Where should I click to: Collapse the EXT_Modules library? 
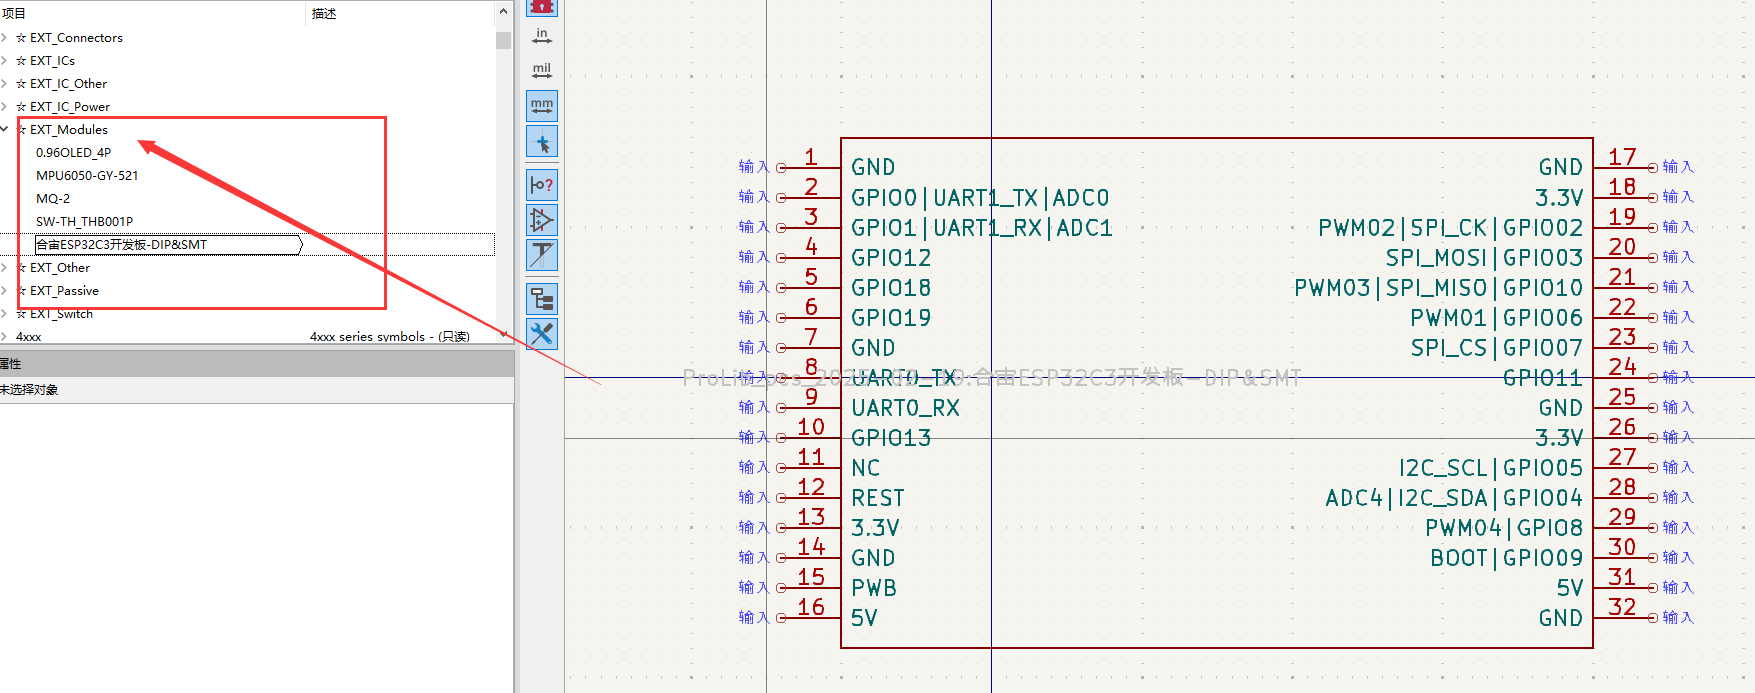click(5, 130)
